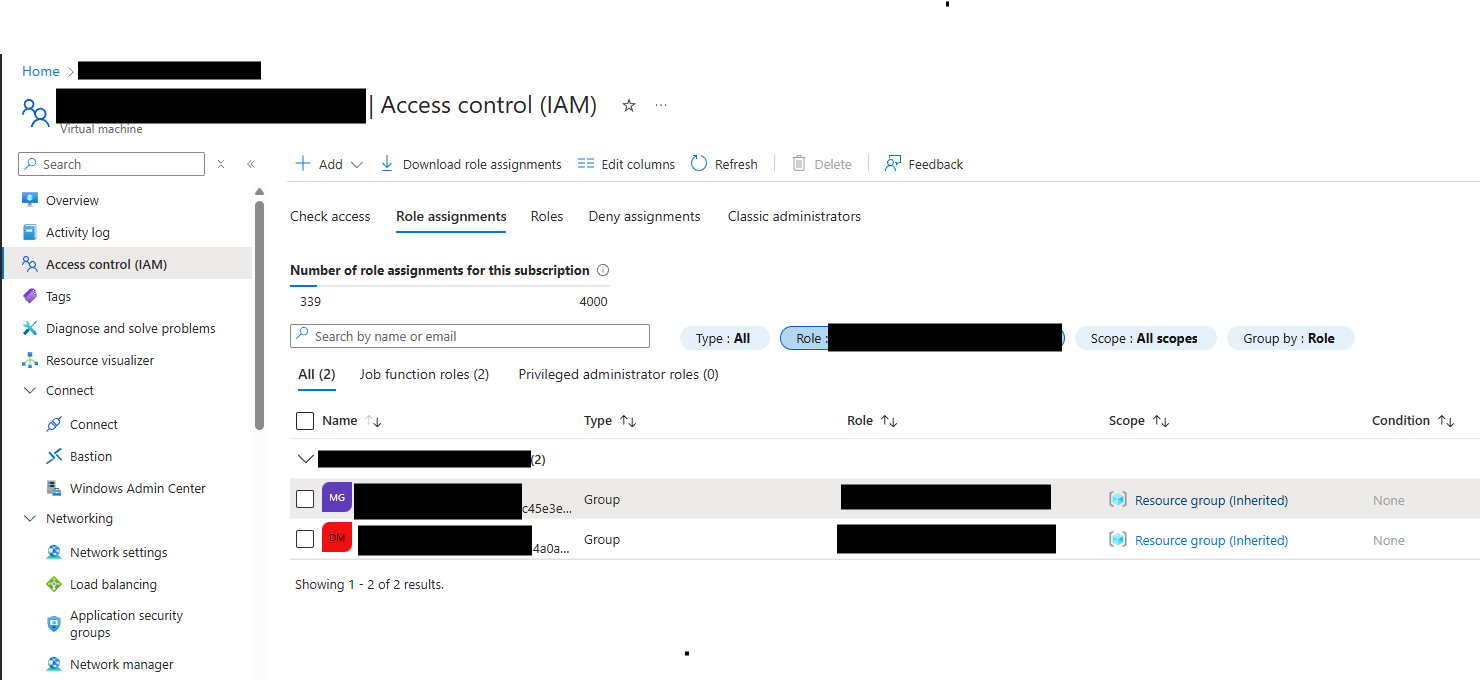Image resolution: width=1480 pixels, height=680 pixels.
Task: Click the Resource visualizer icon
Action: tap(30, 360)
